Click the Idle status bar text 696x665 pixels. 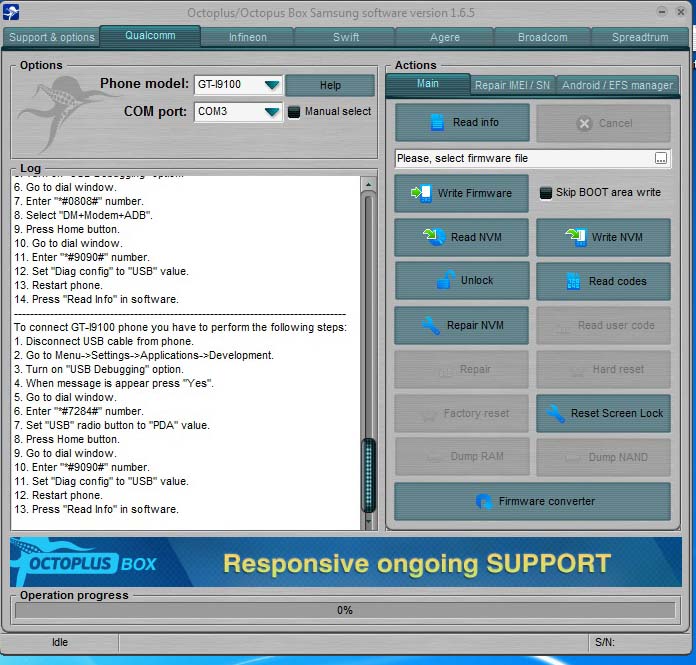click(60, 642)
